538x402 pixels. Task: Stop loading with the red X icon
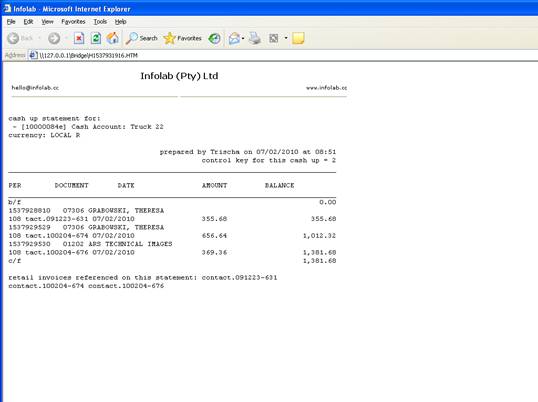(x=79, y=38)
